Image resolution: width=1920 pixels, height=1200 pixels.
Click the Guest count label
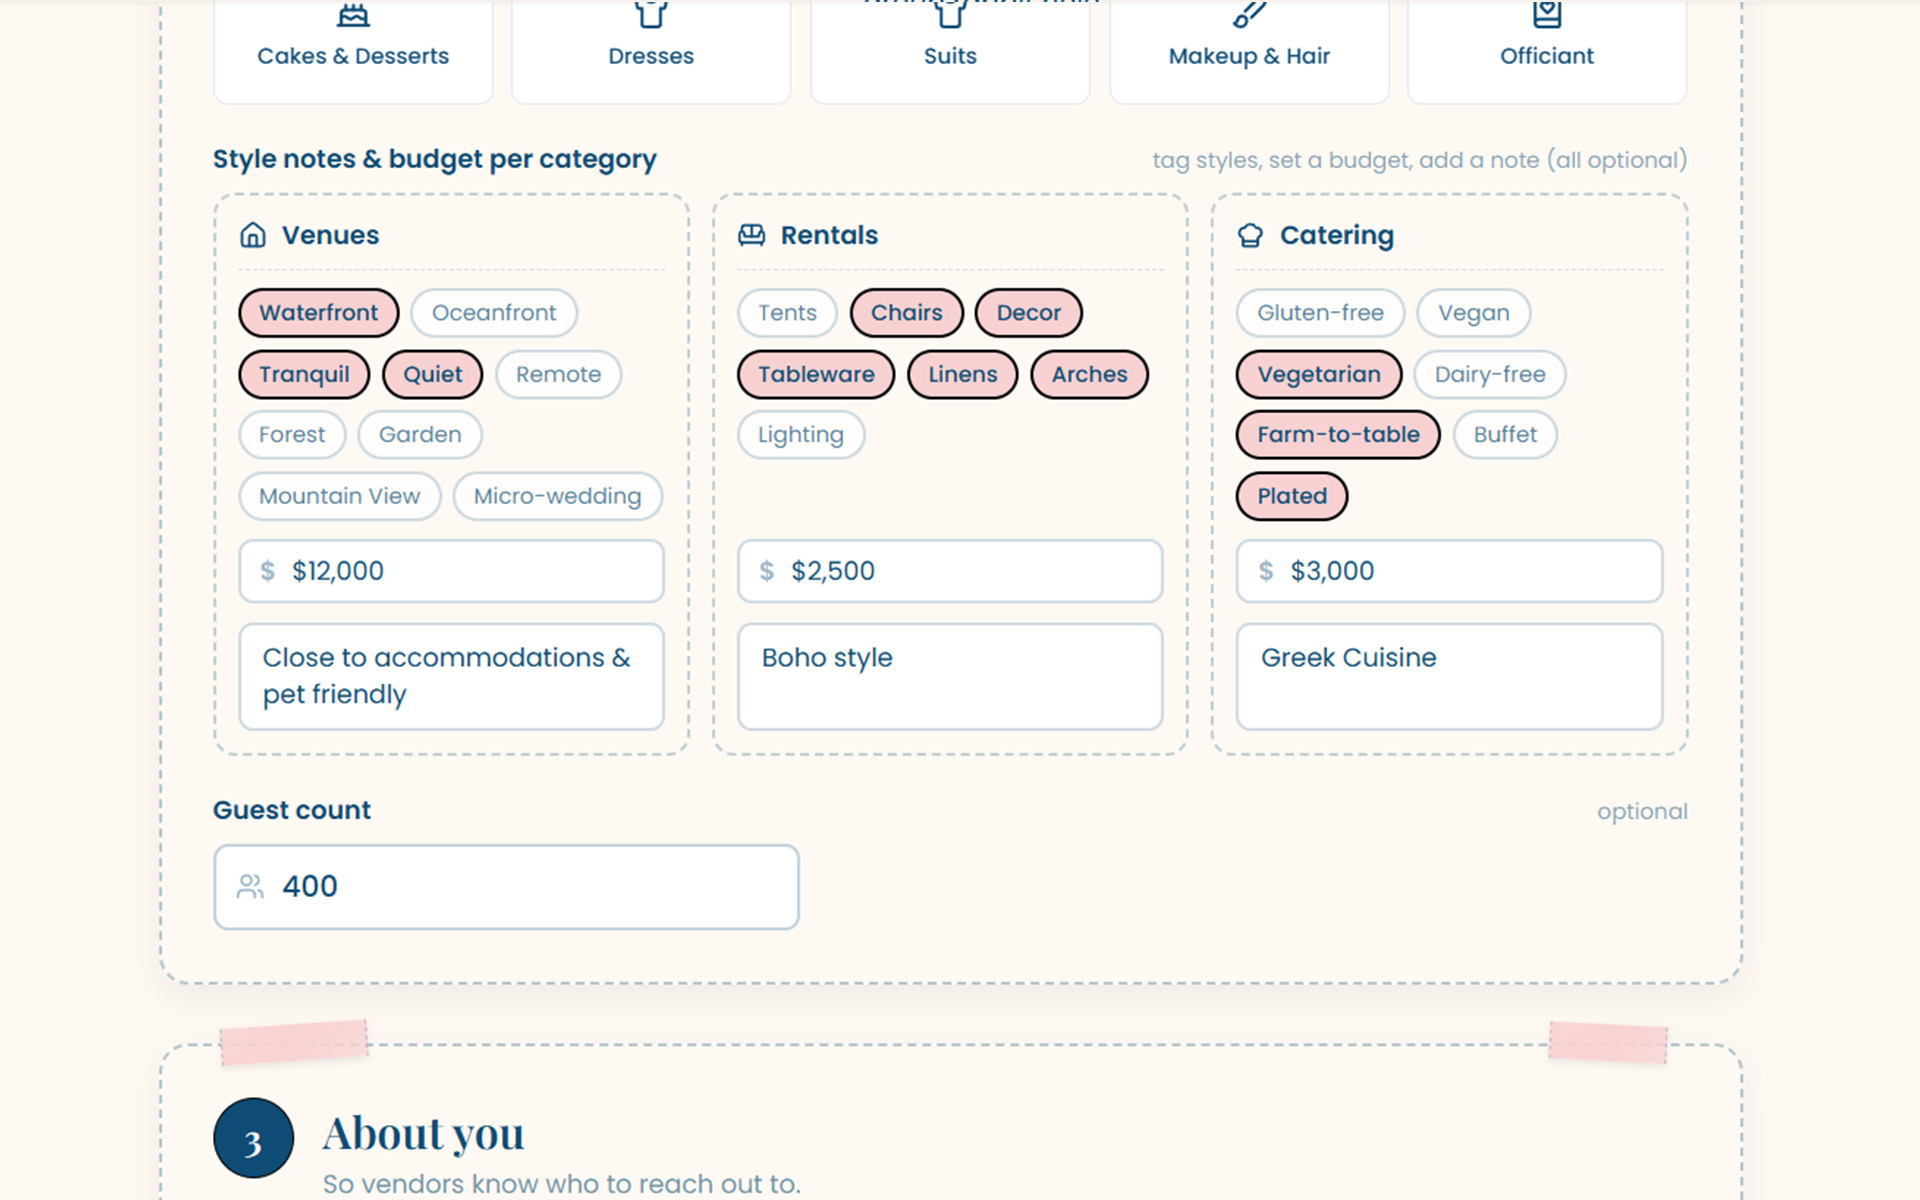tap(292, 810)
